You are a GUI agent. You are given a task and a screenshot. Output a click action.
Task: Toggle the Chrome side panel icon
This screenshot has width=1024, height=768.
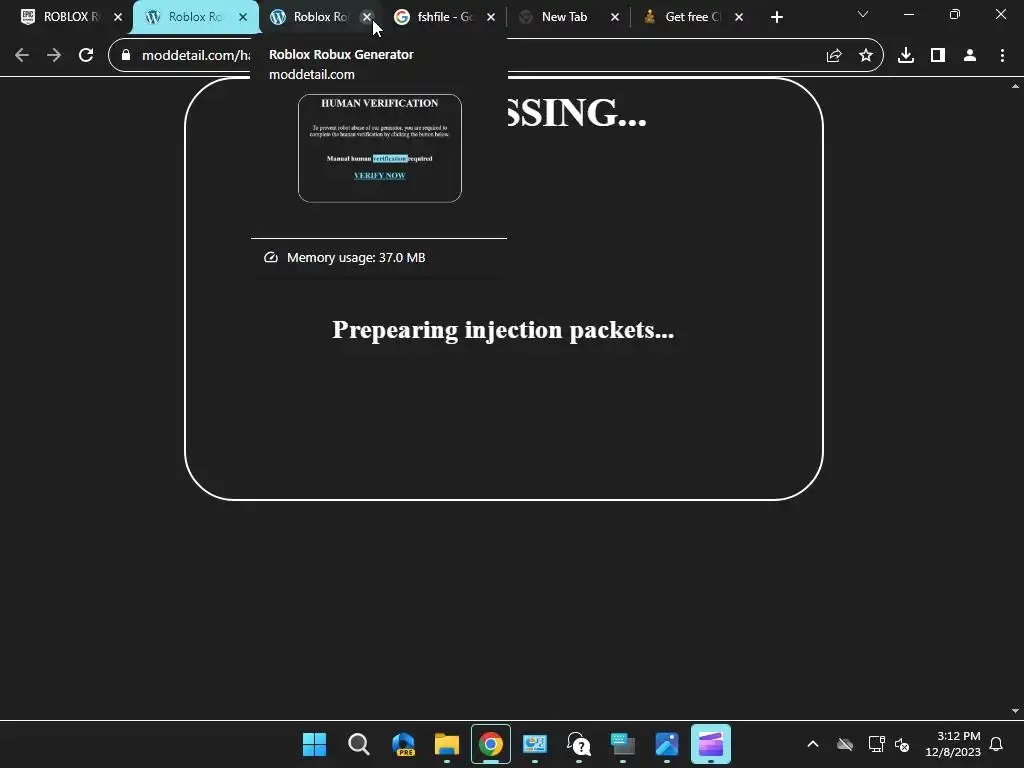point(938,56)
